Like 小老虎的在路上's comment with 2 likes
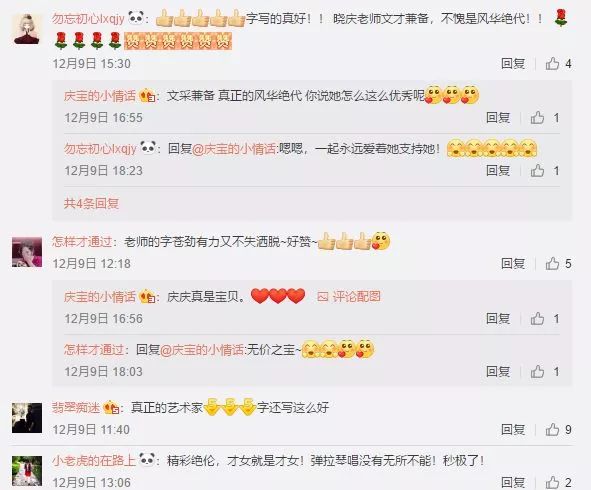 point(552,482)
